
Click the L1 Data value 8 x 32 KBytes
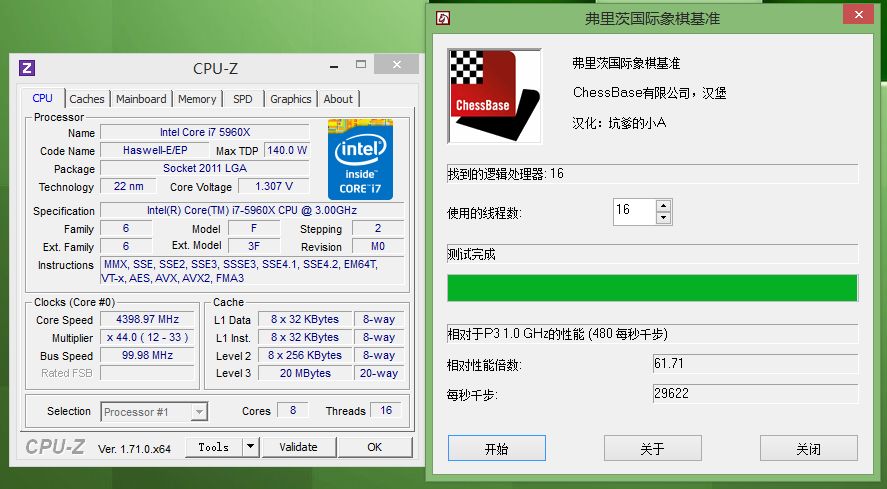click(x=305, y=319)
